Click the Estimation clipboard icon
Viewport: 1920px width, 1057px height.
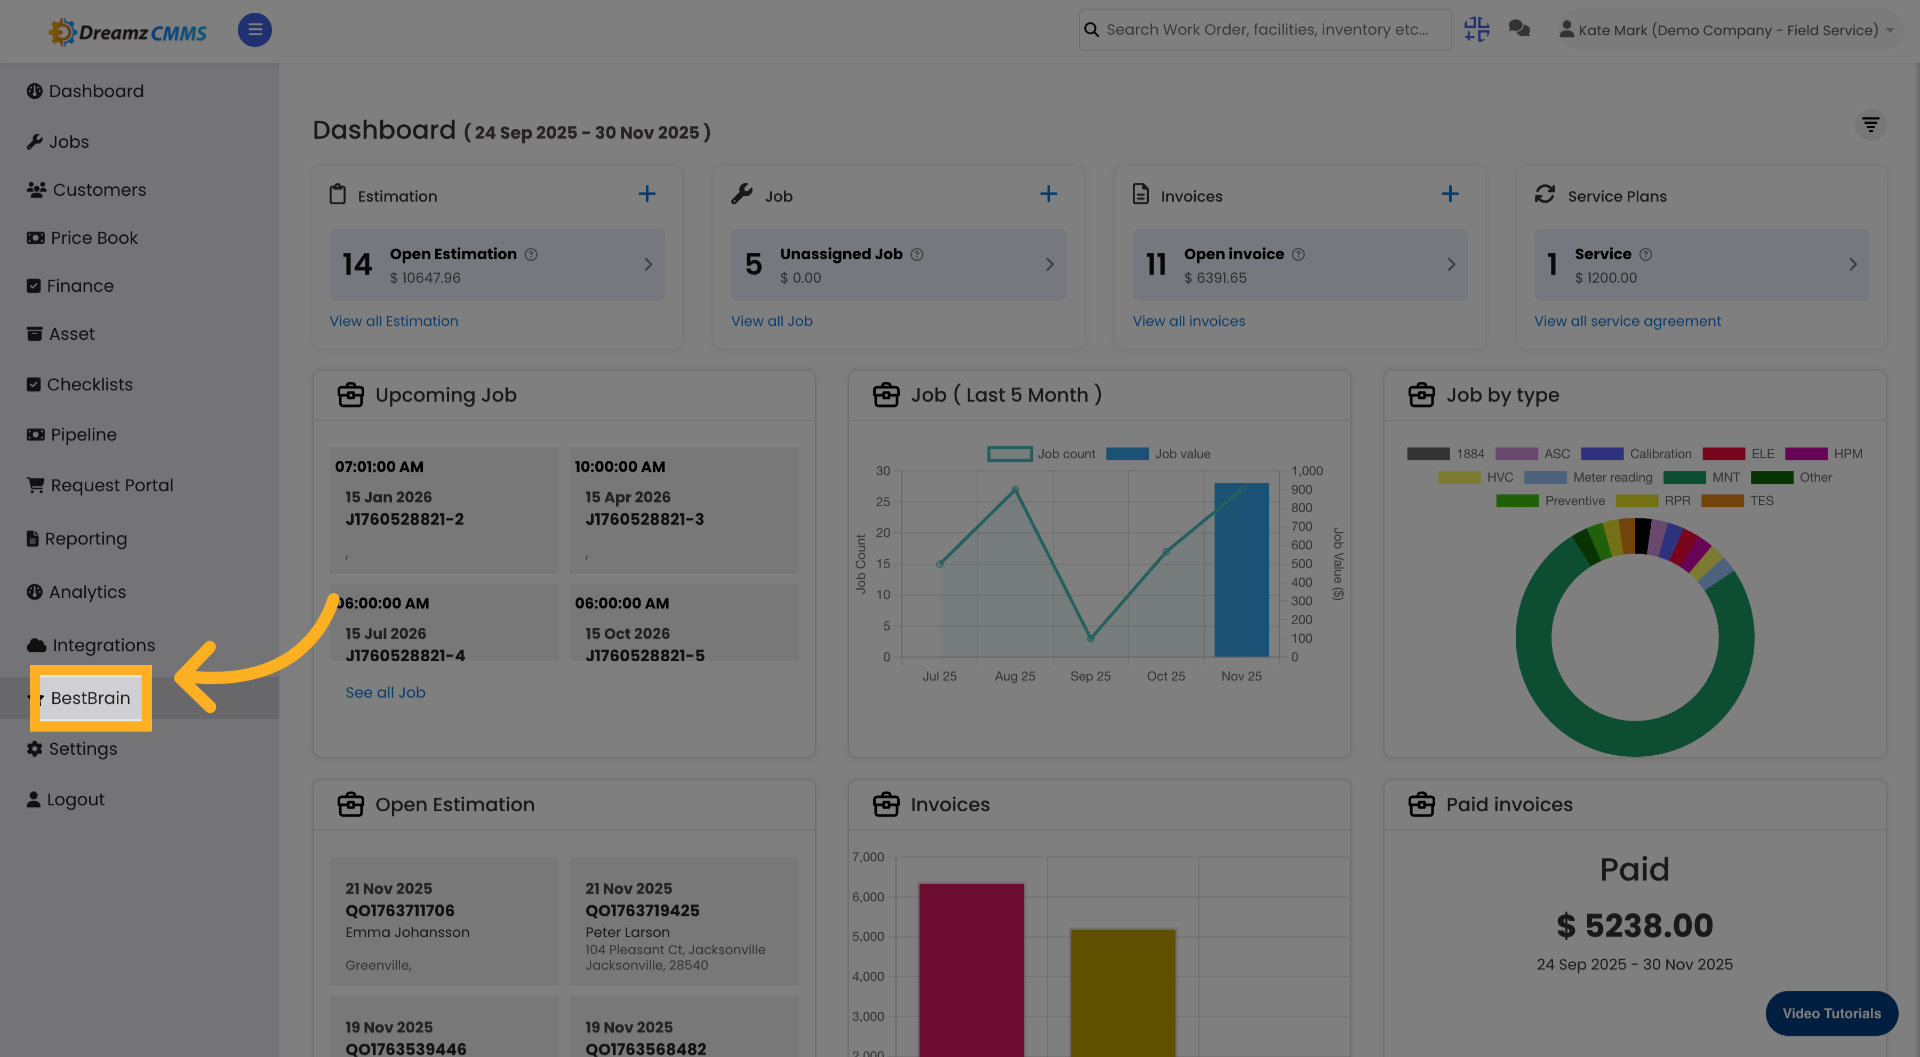(338, 194)
